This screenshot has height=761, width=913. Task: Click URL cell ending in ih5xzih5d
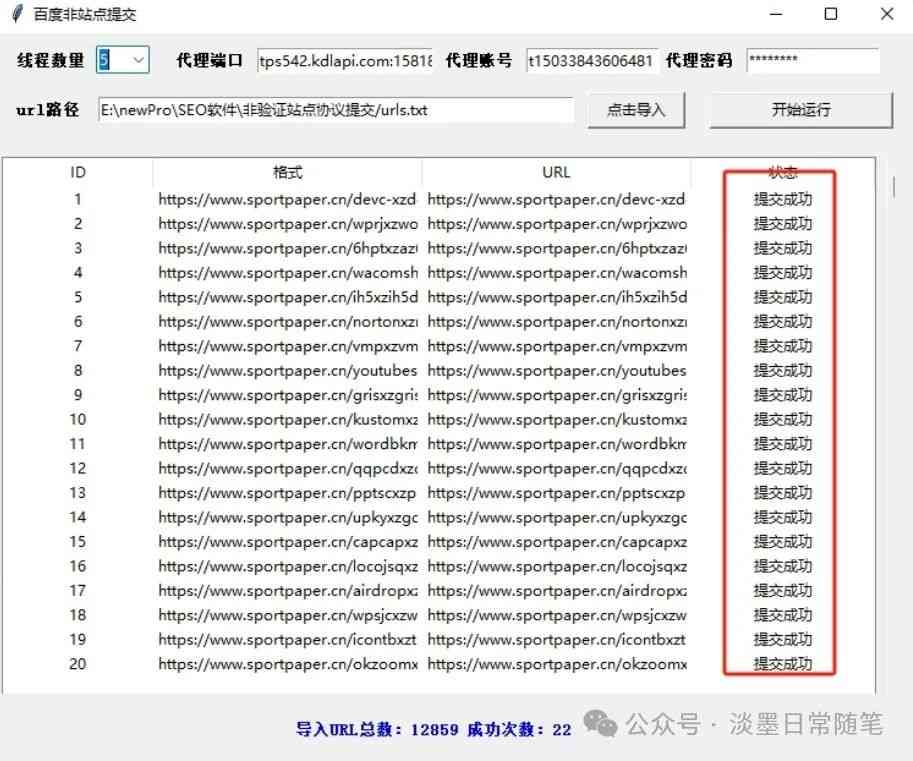pos(557,297)
